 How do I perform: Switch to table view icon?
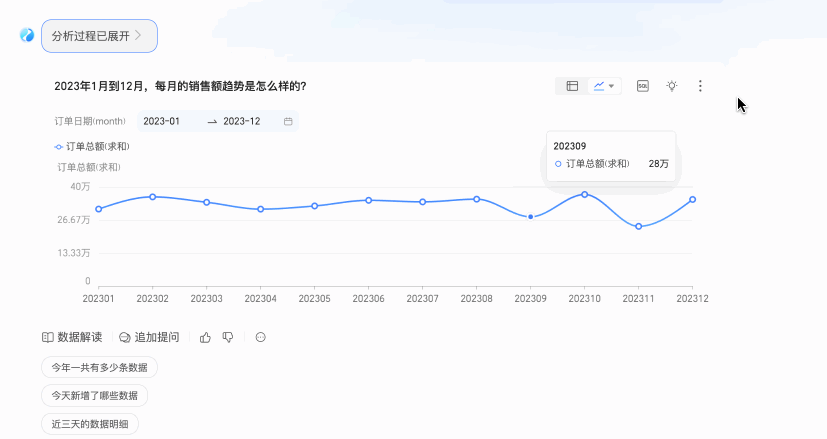pyautogui.click(x=572, y=86)
